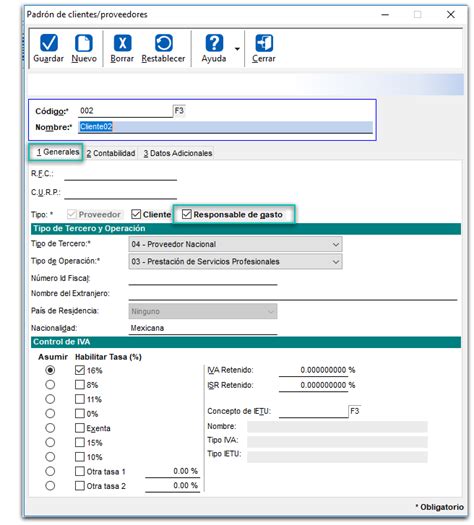The image size is (474, 525).
Task: Open the Tipo de Operación dropdown
Action: coord(235,261)
